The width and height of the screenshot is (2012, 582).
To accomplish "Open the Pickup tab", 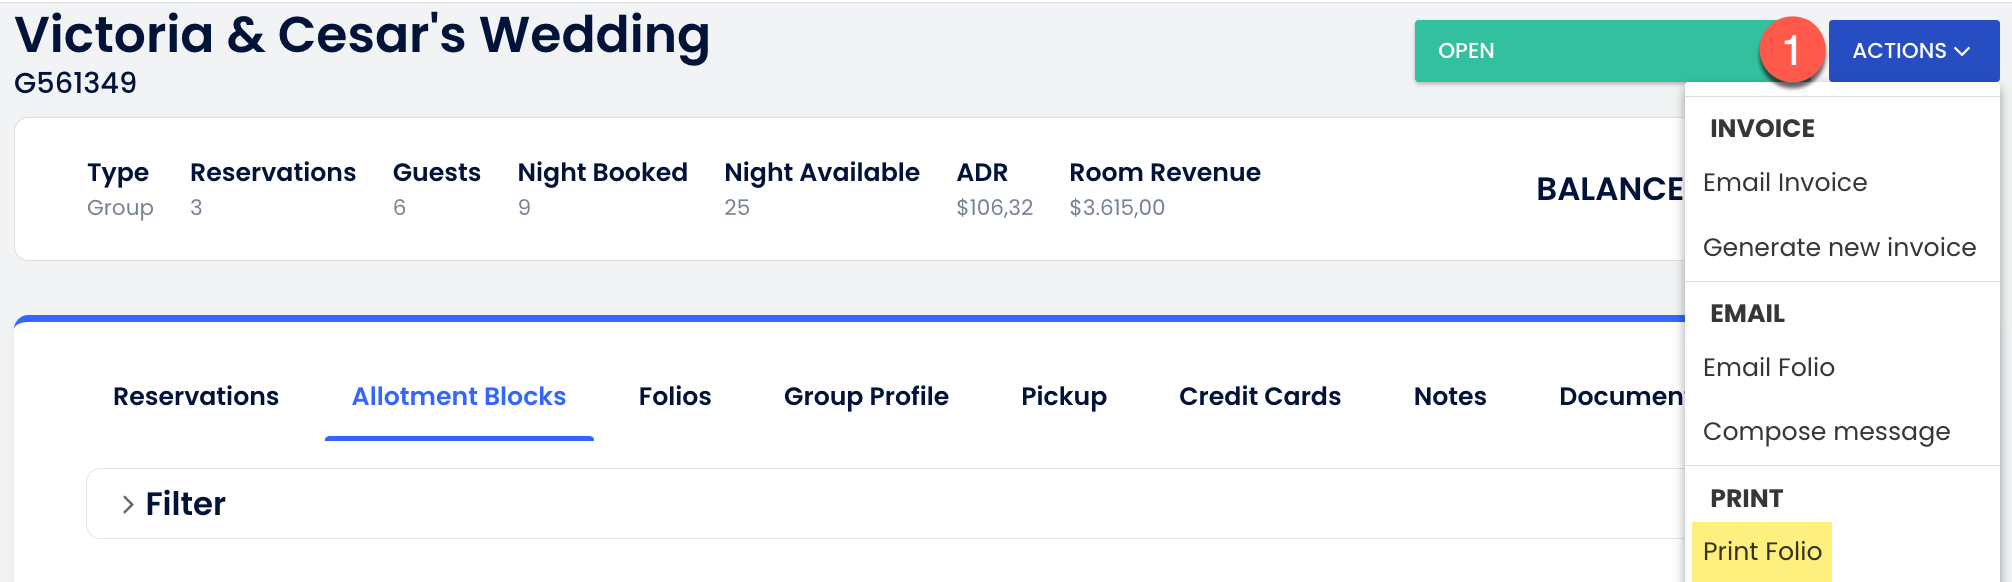I will pos(1063,397).
